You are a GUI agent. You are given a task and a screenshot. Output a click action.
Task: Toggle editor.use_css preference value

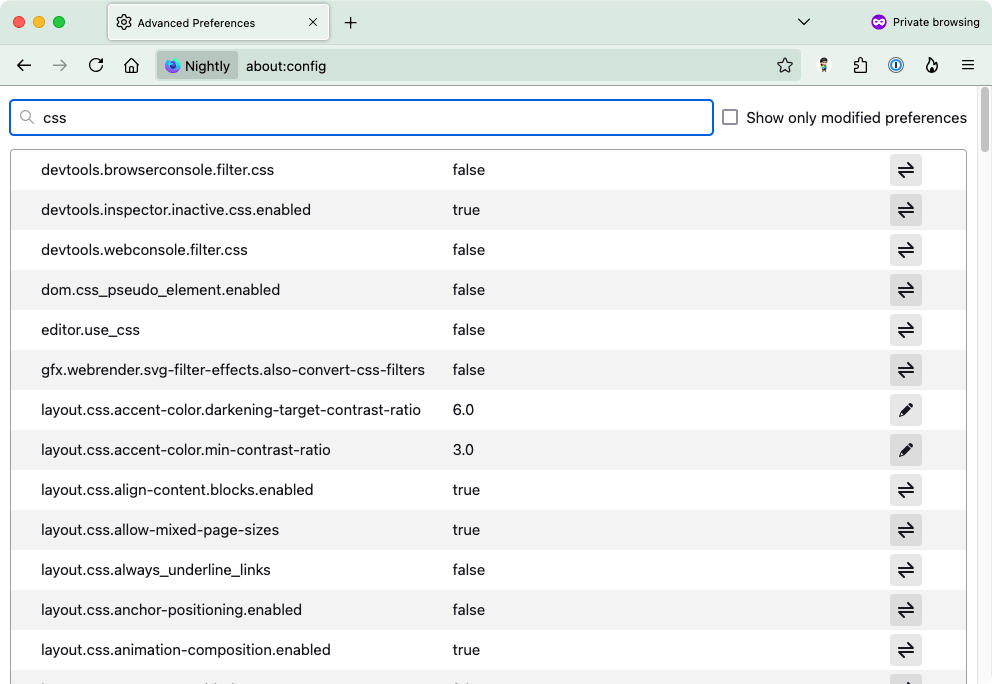click(x=905, y=330)
